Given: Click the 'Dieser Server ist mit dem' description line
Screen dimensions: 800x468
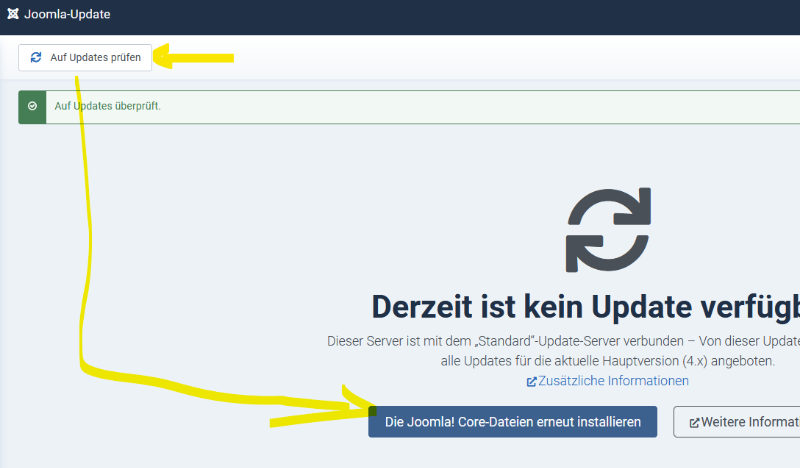Looking at the screenshot, I should (x=563, y=341).
